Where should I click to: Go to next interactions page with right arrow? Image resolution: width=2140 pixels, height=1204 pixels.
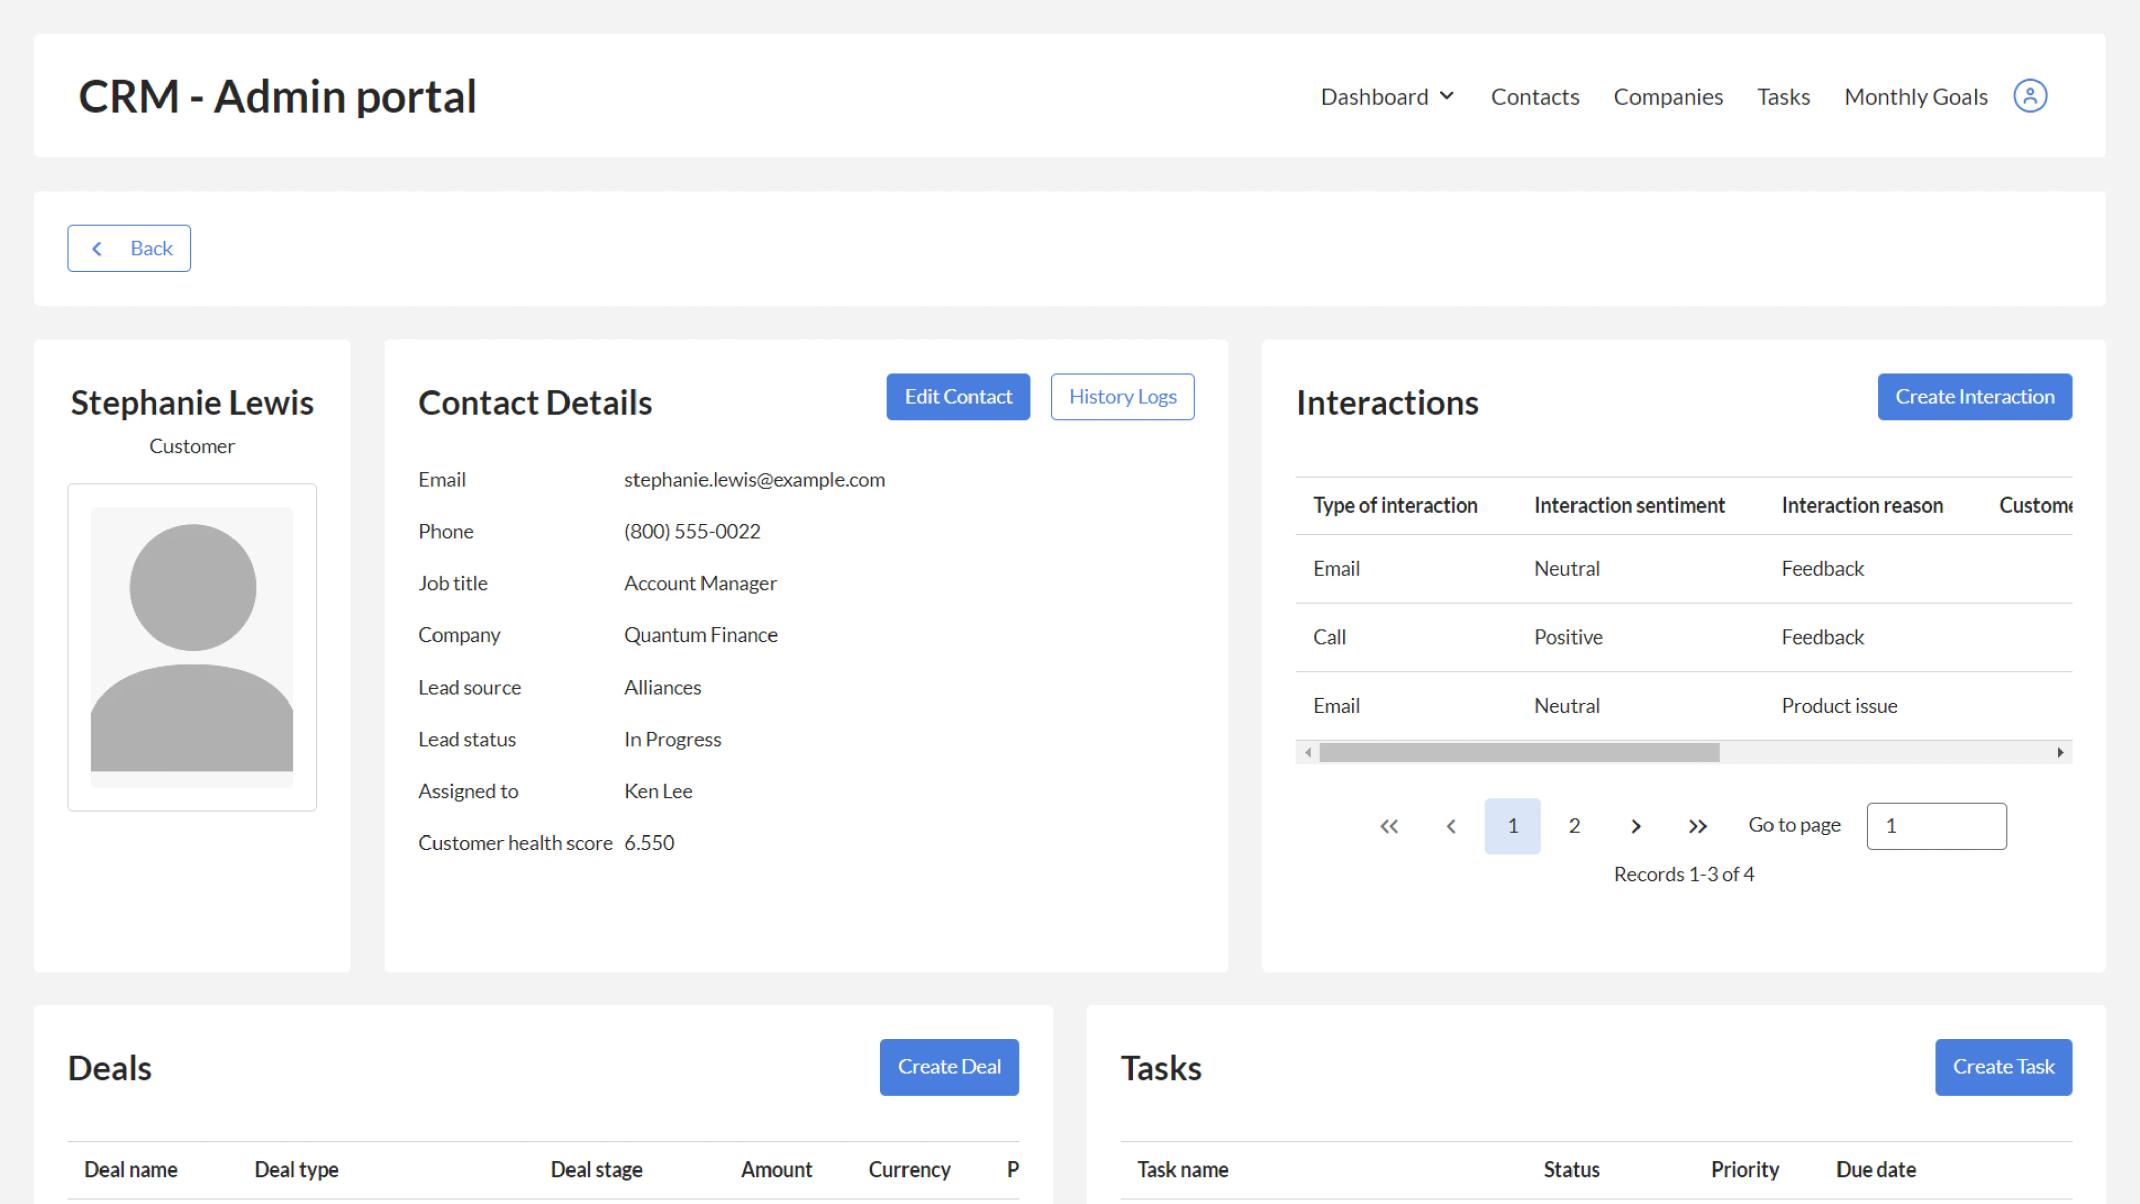click(x=1636, y=826)
